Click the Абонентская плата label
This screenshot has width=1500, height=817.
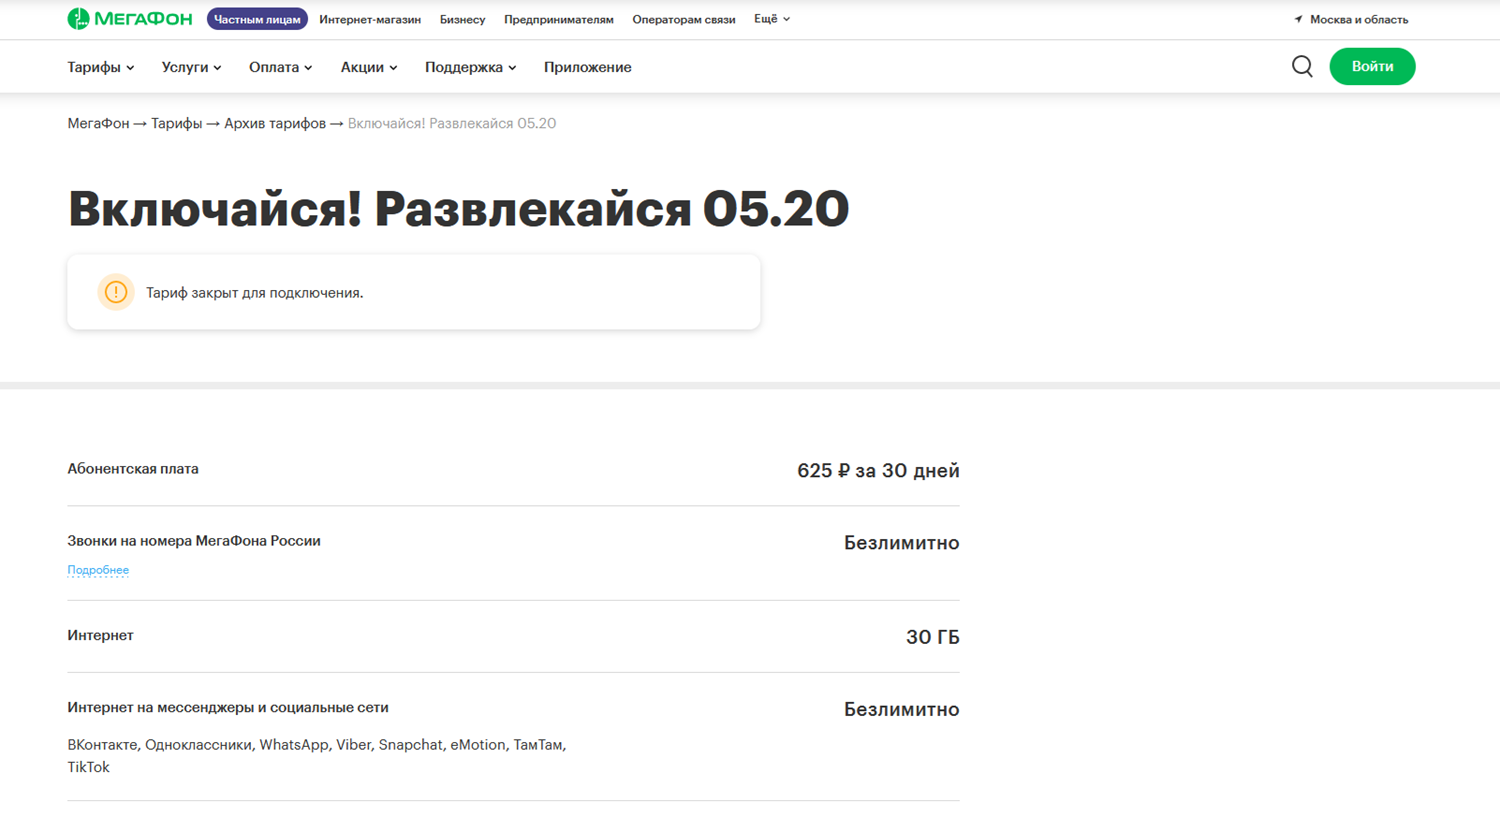tap(133, 468)
